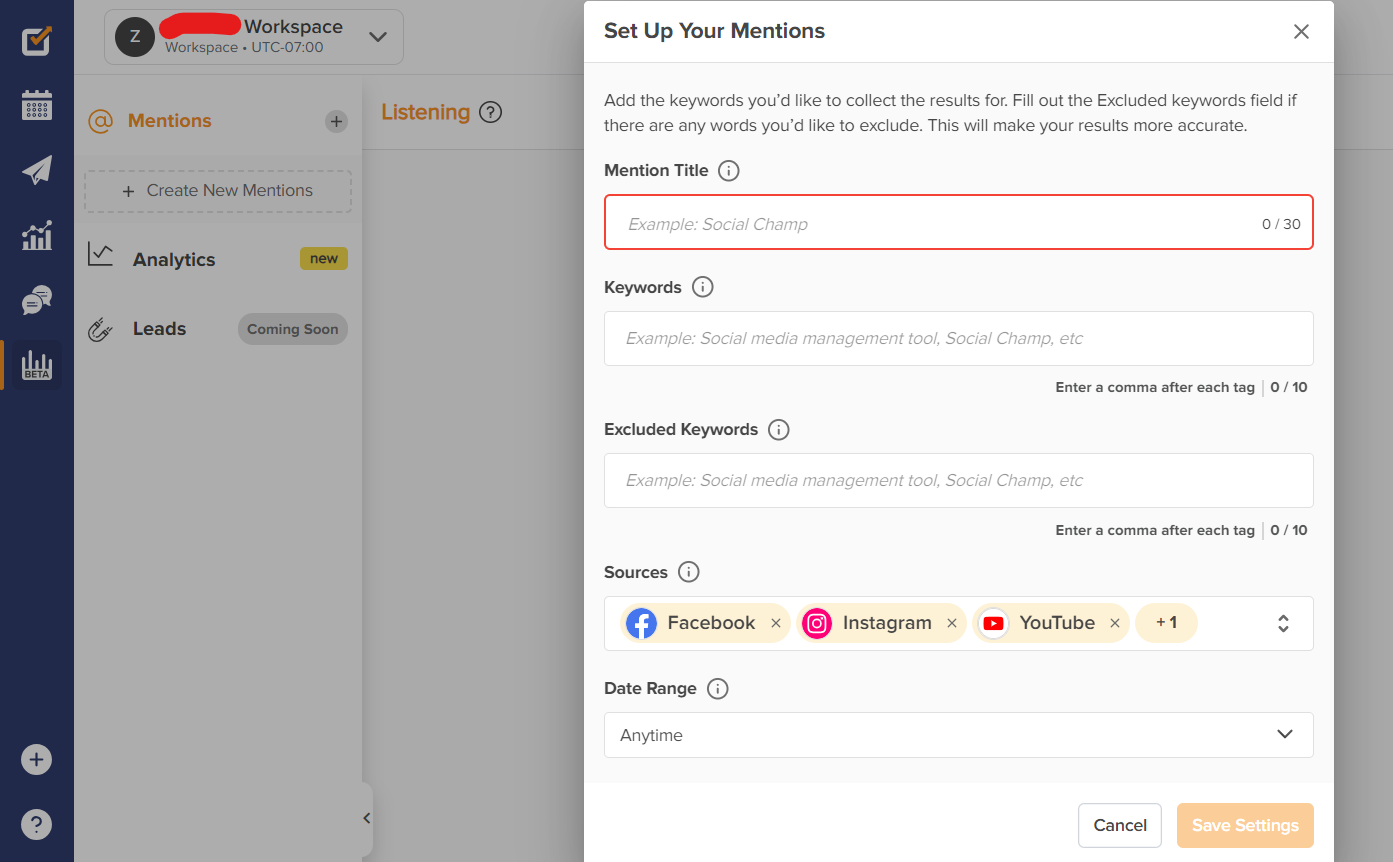Open Analytics chart icon in sidebar

(36, 235)
